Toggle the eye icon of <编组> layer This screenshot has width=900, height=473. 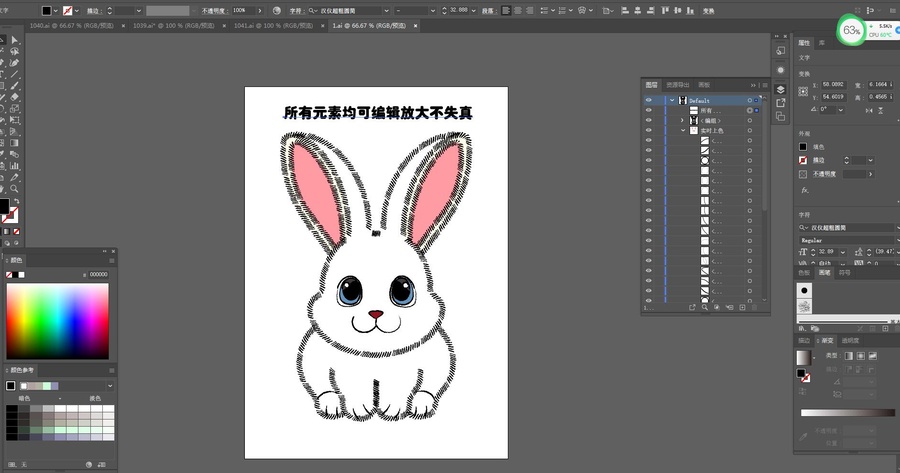coord(649,121)
